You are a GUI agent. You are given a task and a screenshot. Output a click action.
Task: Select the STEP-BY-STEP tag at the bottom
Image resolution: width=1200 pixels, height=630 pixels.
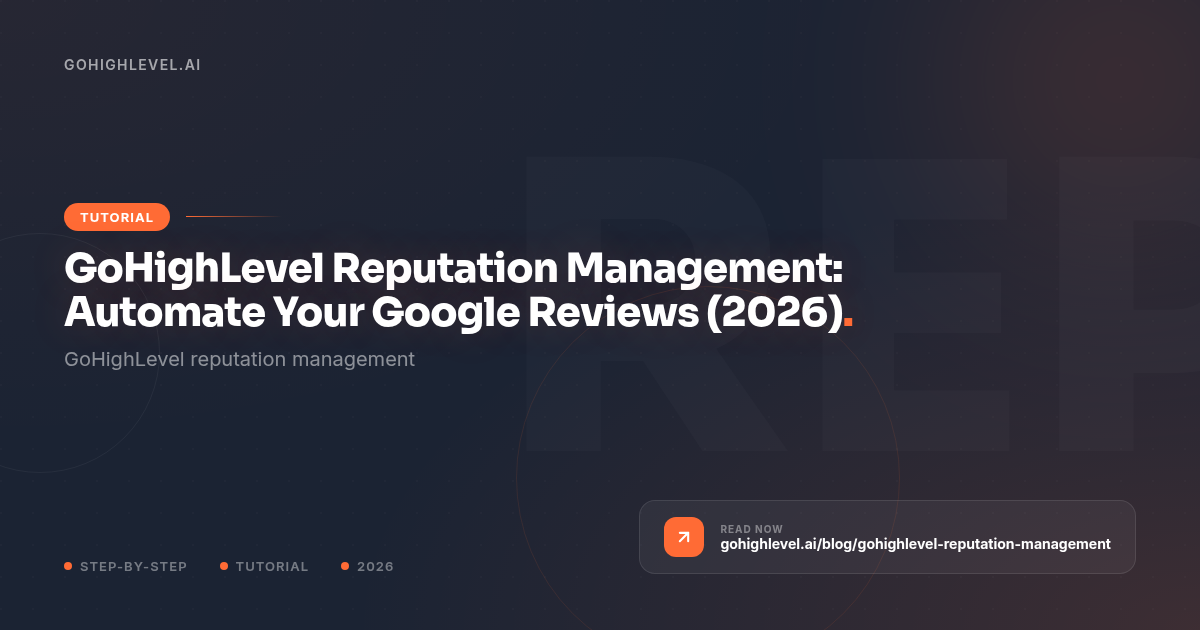tap(126, 566)
